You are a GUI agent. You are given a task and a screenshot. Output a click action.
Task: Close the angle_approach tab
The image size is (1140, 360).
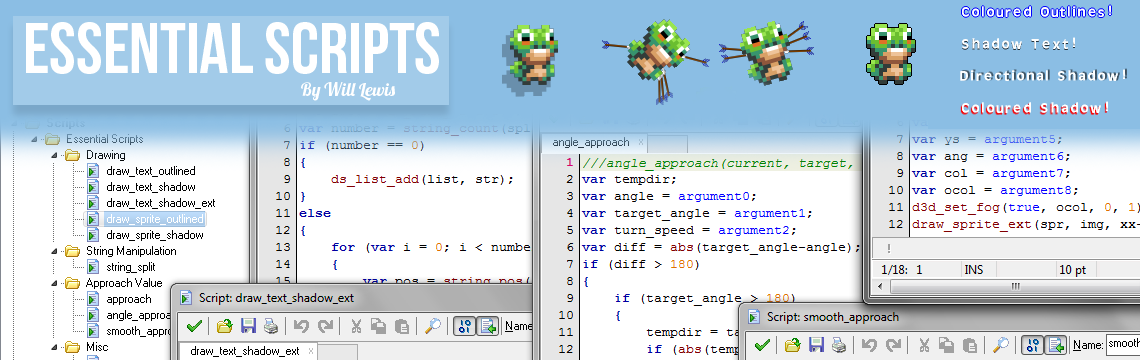point(640,143)
